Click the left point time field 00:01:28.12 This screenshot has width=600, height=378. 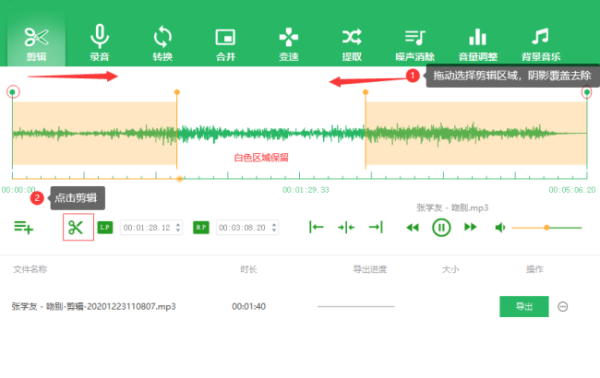coord(147,228)
